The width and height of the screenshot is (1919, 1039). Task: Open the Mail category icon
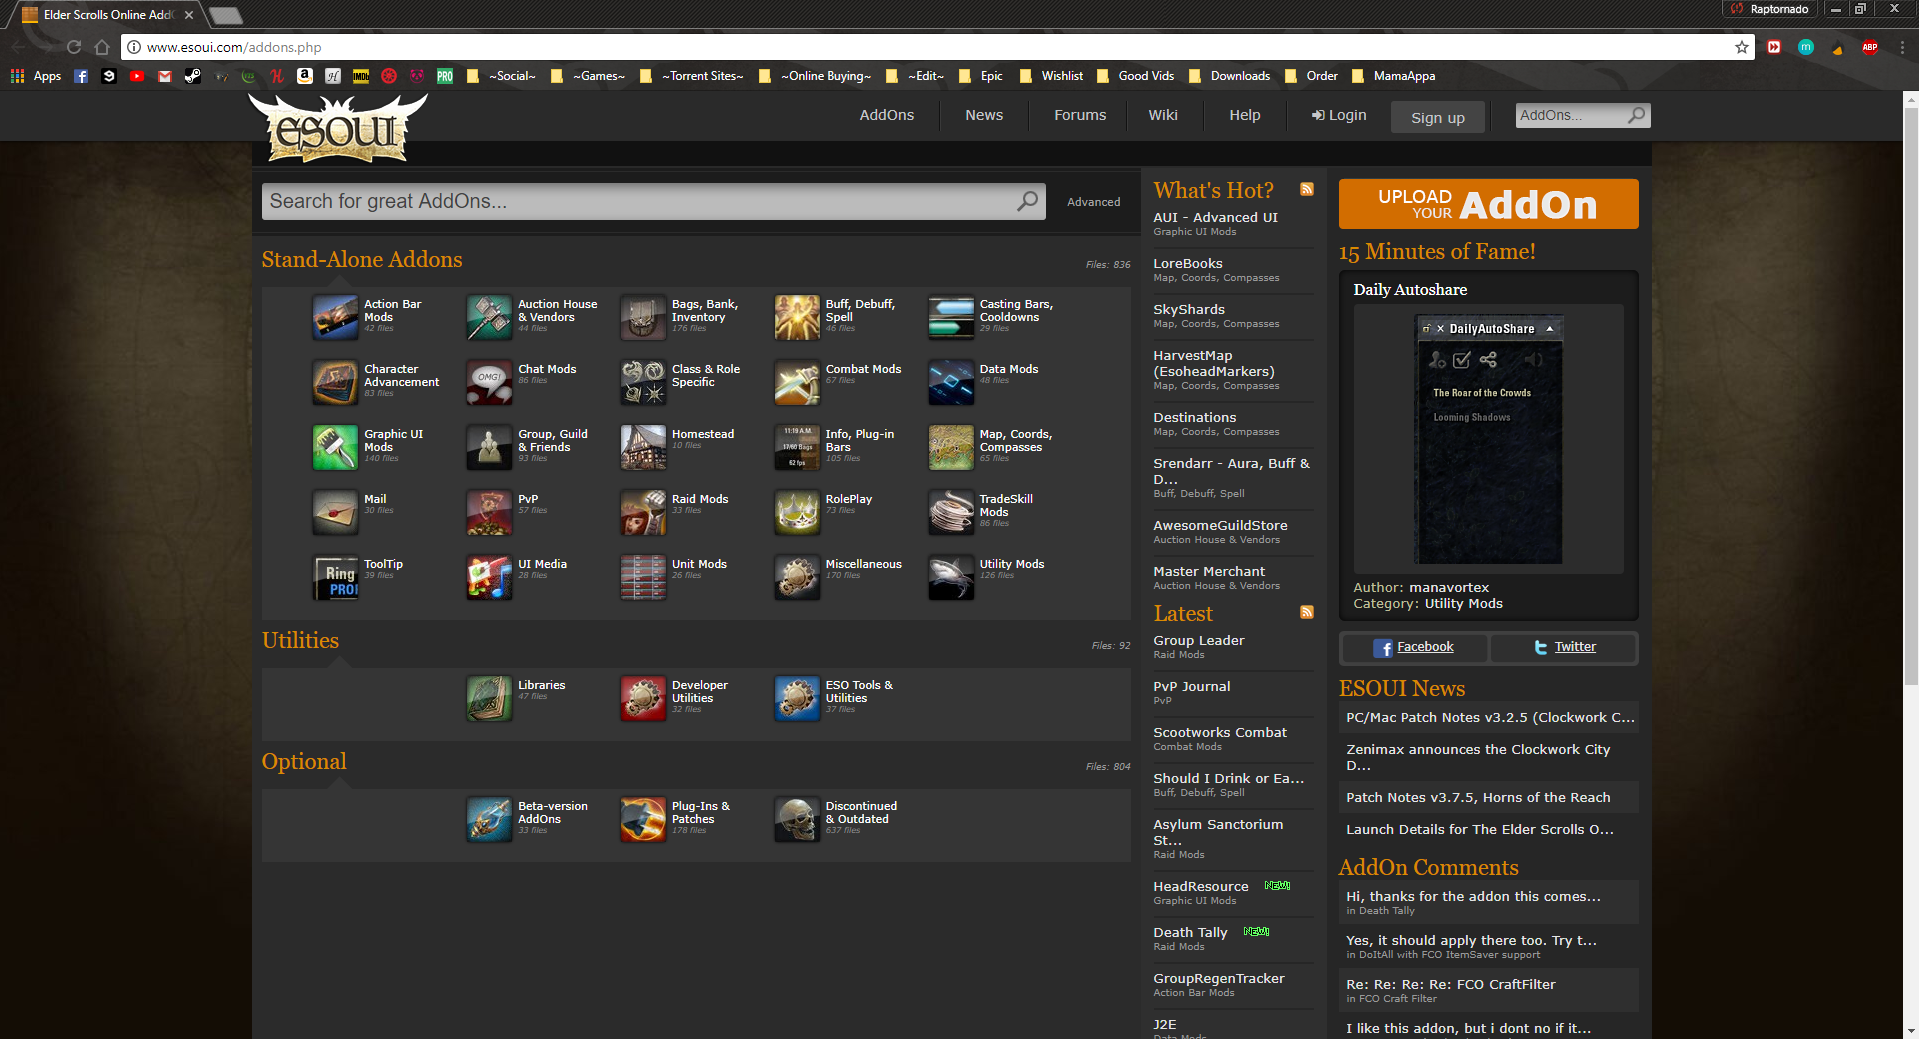(335, 513)
